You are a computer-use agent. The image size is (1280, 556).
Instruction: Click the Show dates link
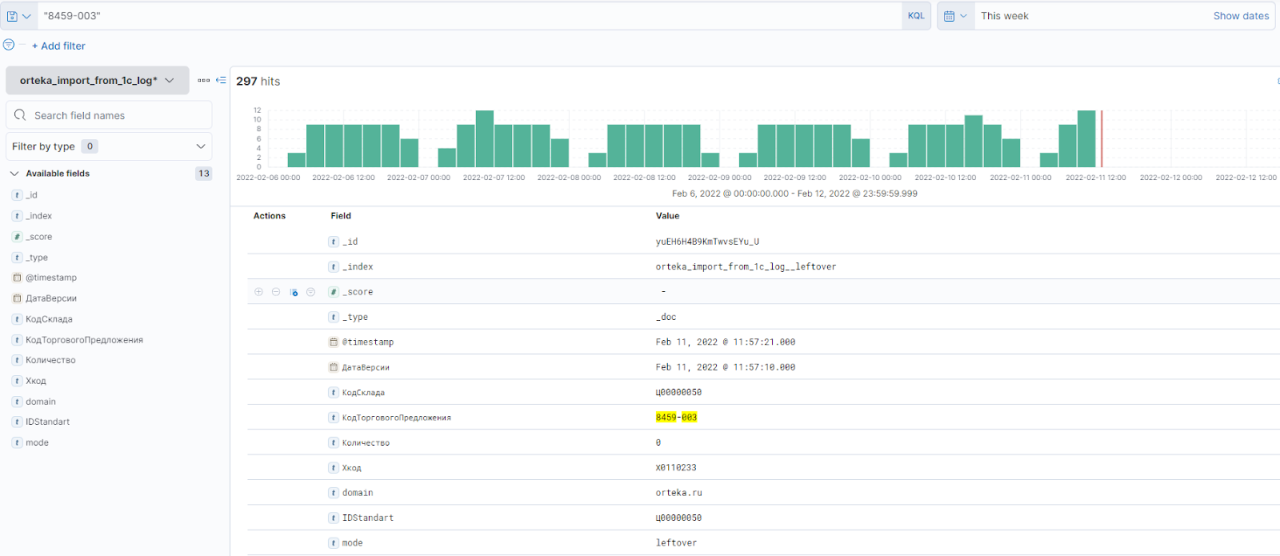[1241, 16]
